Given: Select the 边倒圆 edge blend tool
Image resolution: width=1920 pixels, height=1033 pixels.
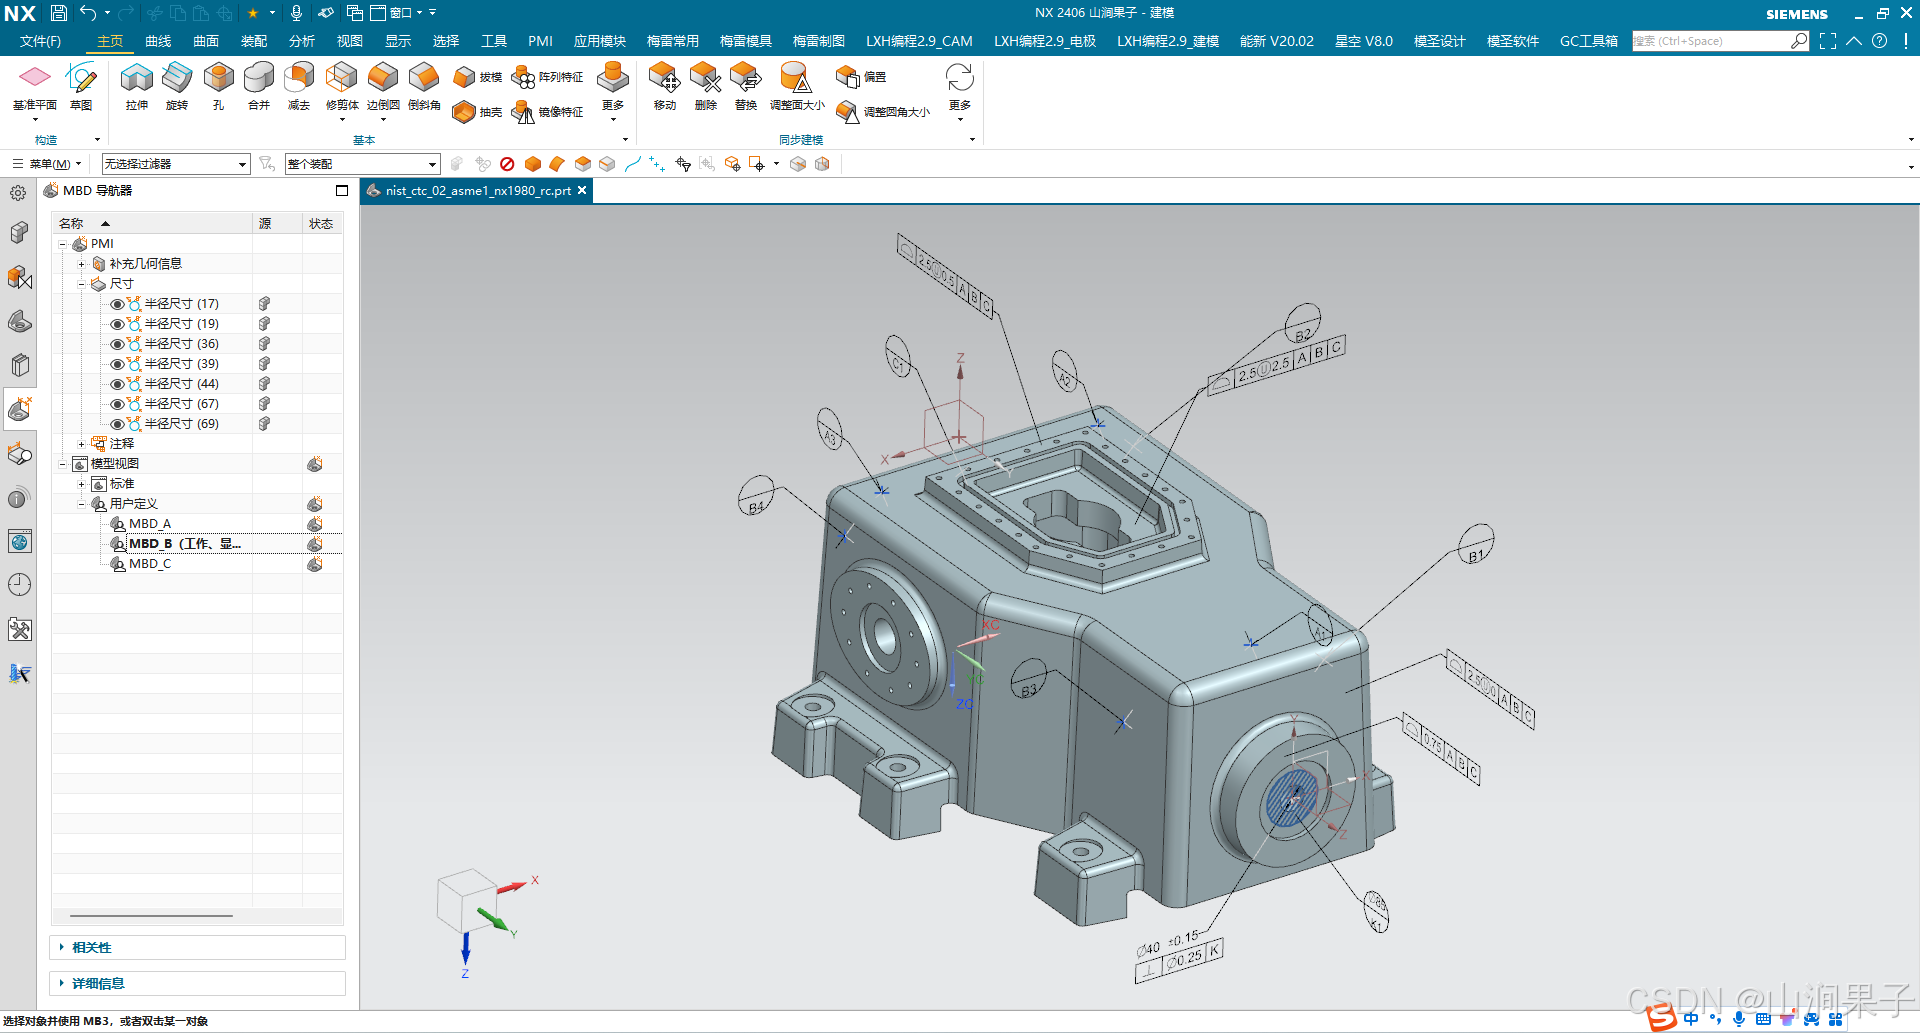Looking at the screenshot, I should coord(383,86).
